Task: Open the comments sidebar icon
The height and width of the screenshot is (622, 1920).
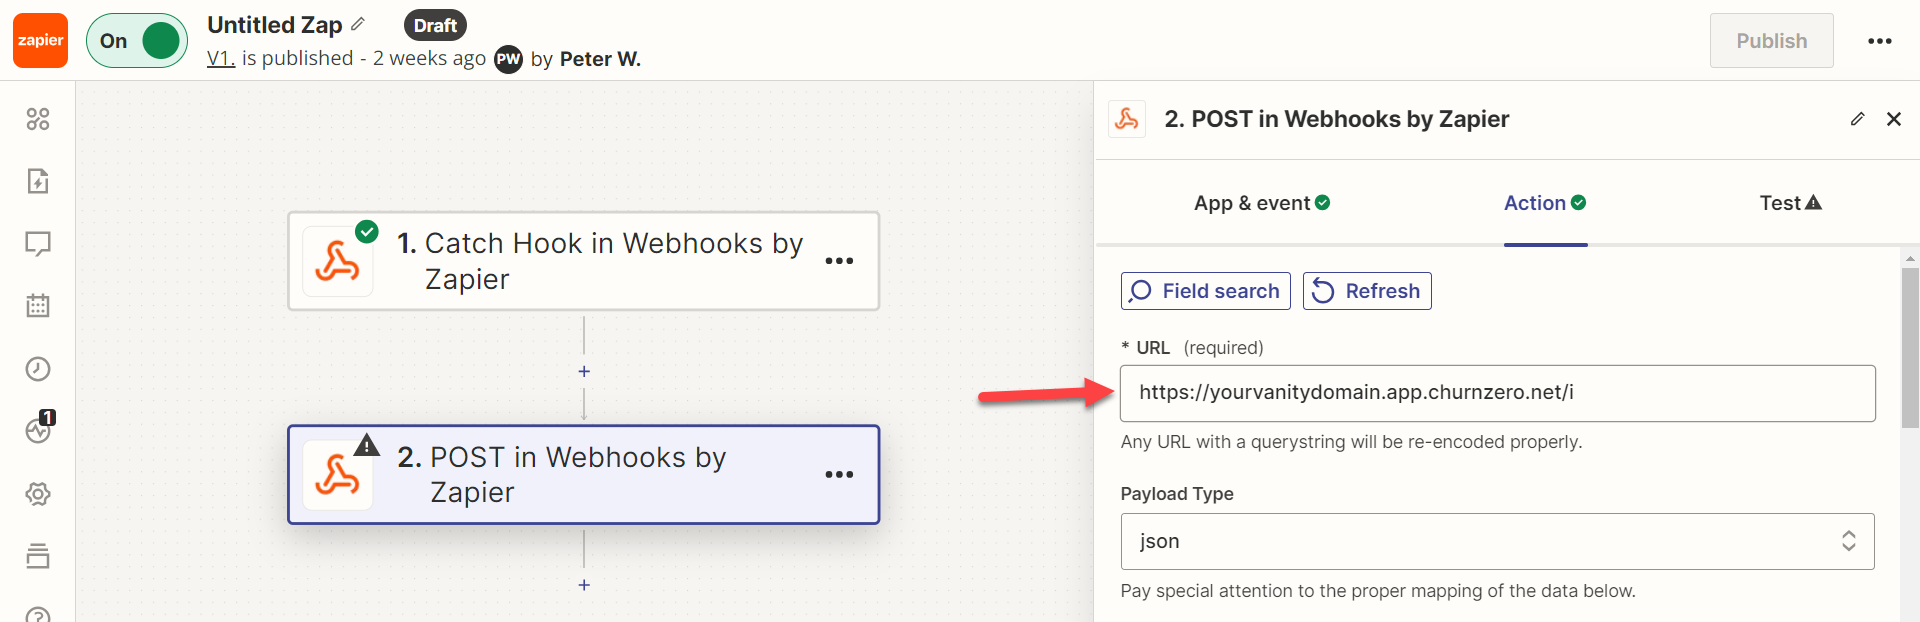Action: tap(38, 244)
